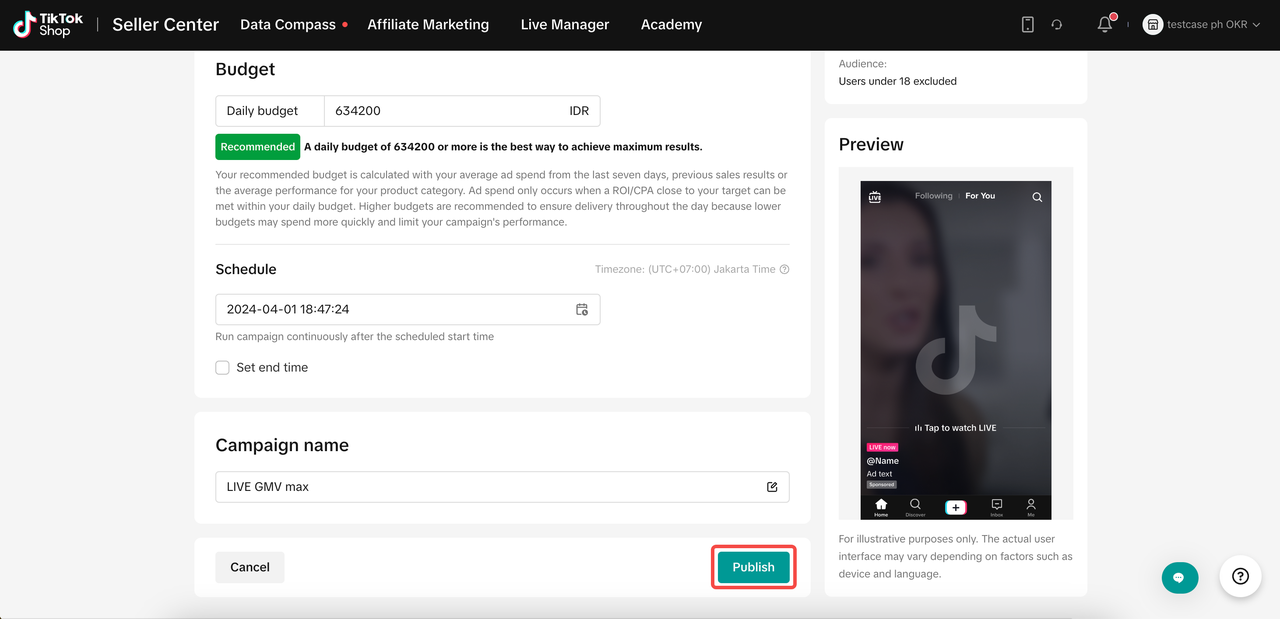The height and width of the screenshot is (619, 1280).
Task: Go to Affiliate Marketing
Action: [x=428, y=24]
